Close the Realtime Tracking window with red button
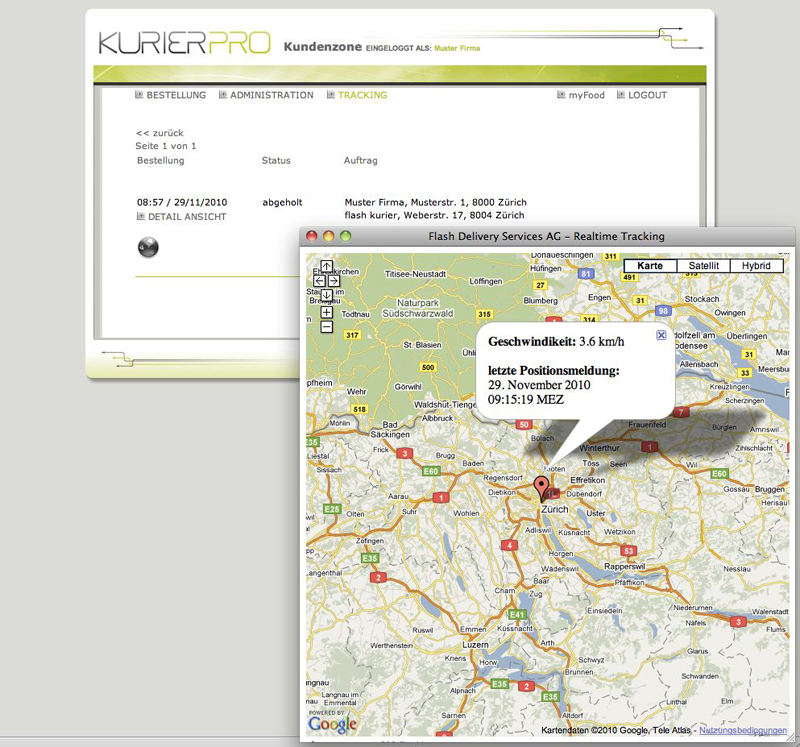800x747 pixels. [x=312, y=236]
